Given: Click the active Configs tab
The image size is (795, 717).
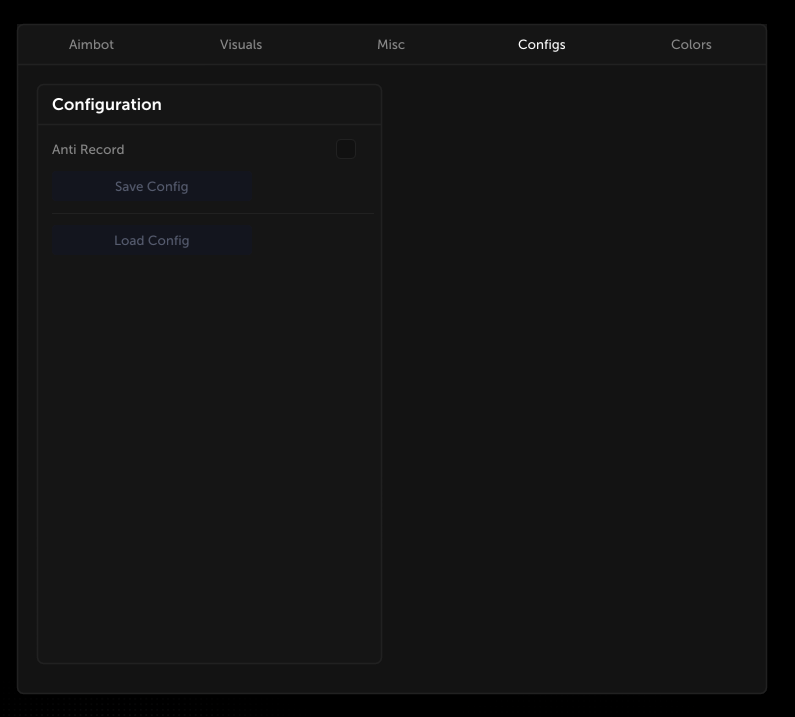Looking at the screenshot, I should (541, 45).
